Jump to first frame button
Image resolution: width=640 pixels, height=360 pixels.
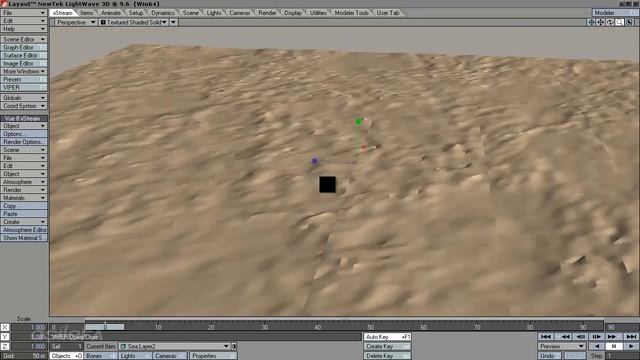[546, 337]
